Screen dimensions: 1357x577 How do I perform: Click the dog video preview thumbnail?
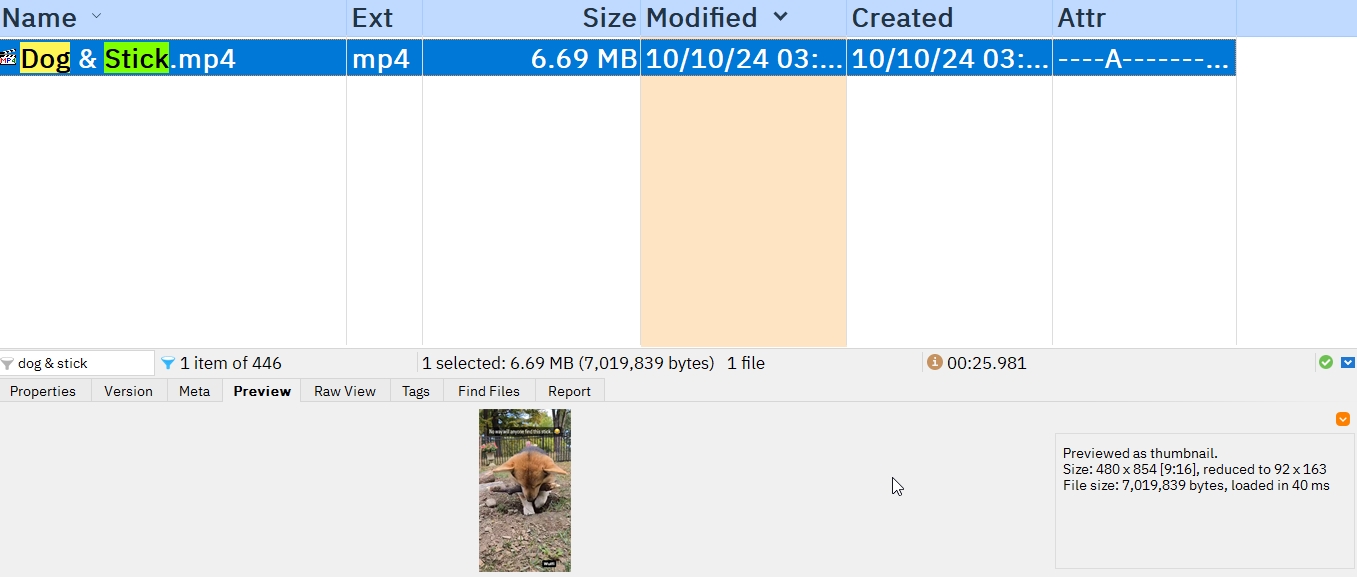point(524,490)
